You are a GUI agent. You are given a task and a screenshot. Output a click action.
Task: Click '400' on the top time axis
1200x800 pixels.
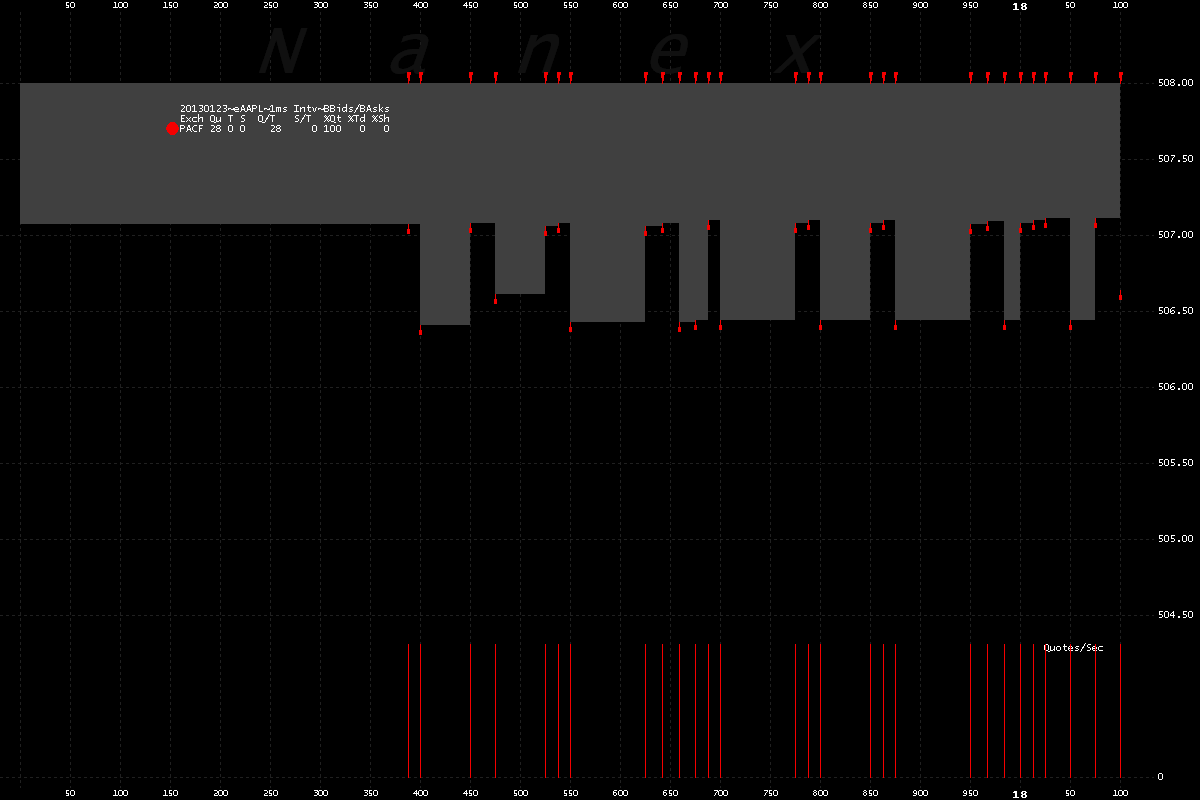click(420, 6)
